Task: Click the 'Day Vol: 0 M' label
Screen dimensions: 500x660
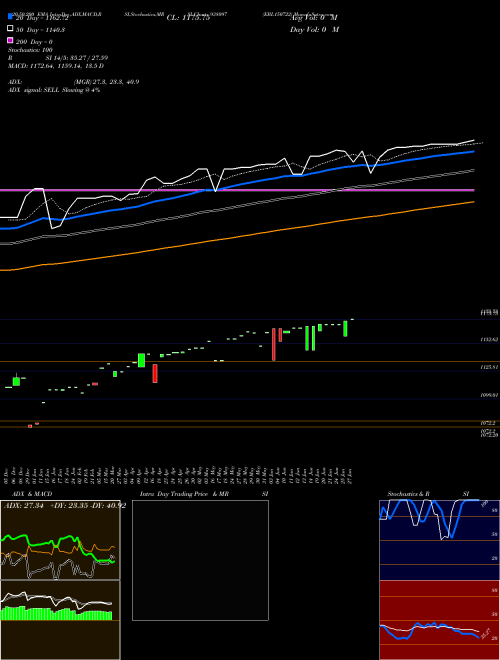Action: point(314,29)
